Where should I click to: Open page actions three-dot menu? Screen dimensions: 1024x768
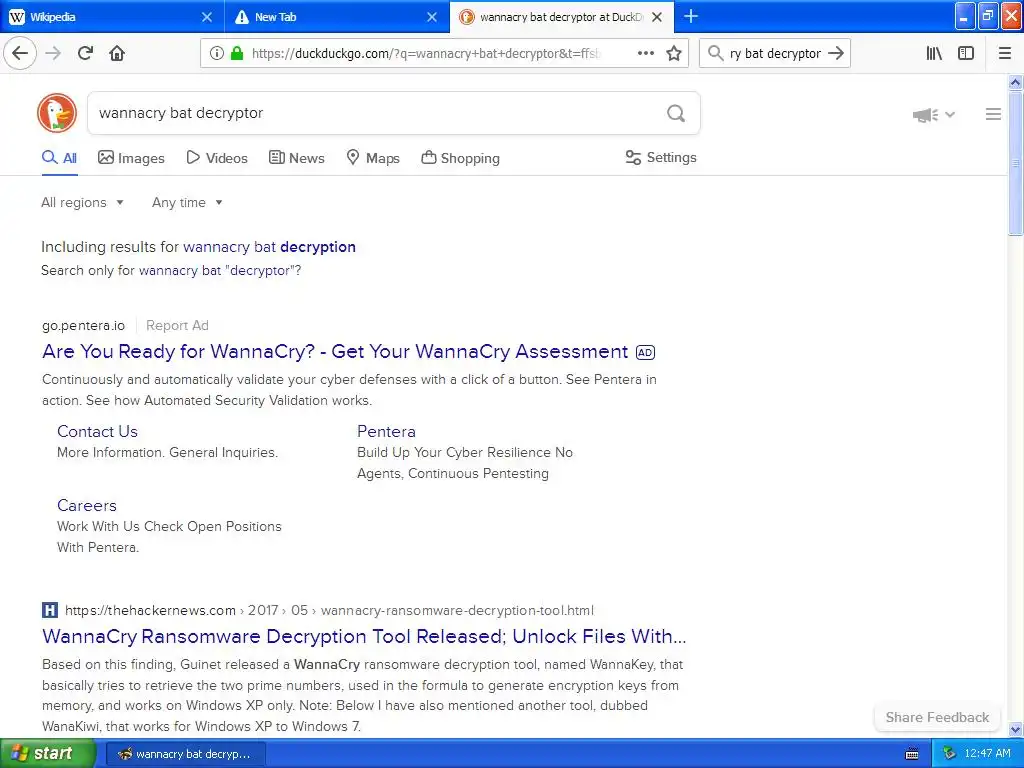click(x=646, y=53)
